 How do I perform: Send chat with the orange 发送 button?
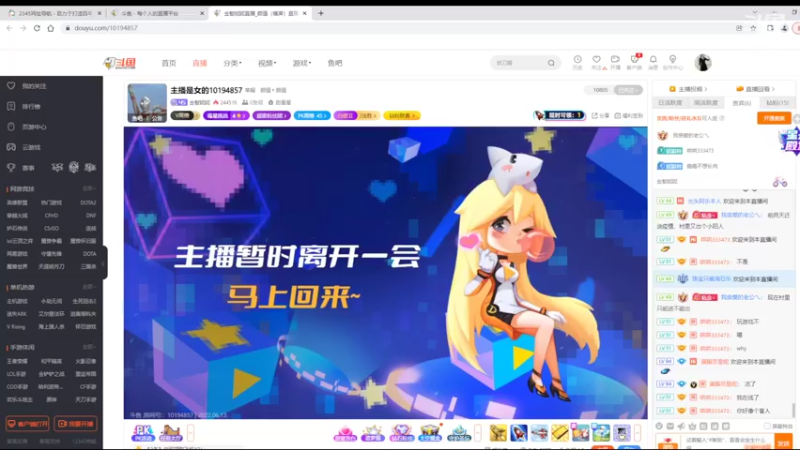pyautogui.click(x=783, y=443)
